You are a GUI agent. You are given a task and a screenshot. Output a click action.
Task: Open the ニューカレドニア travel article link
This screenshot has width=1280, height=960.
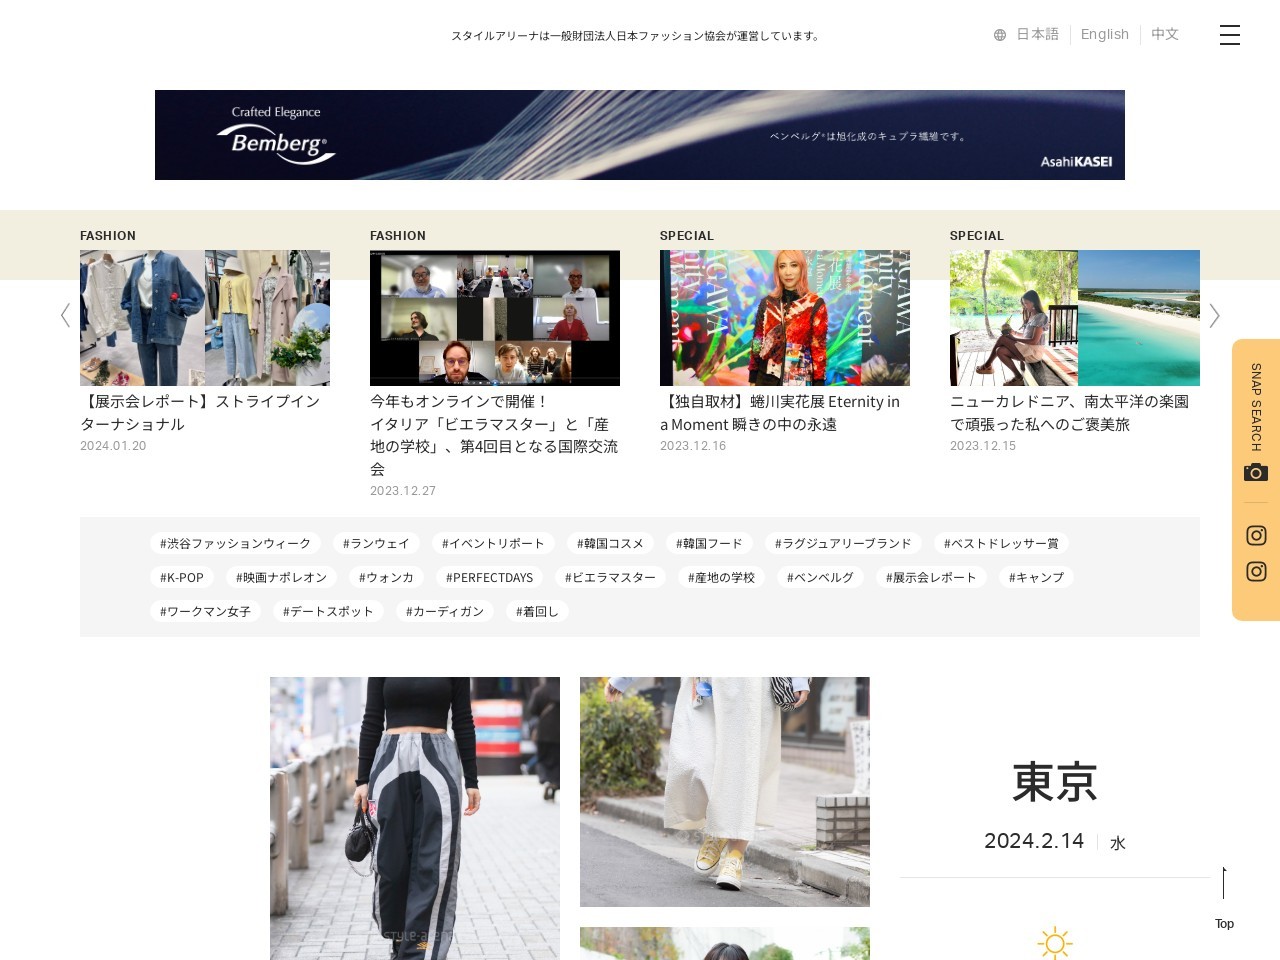[1069, 412]
